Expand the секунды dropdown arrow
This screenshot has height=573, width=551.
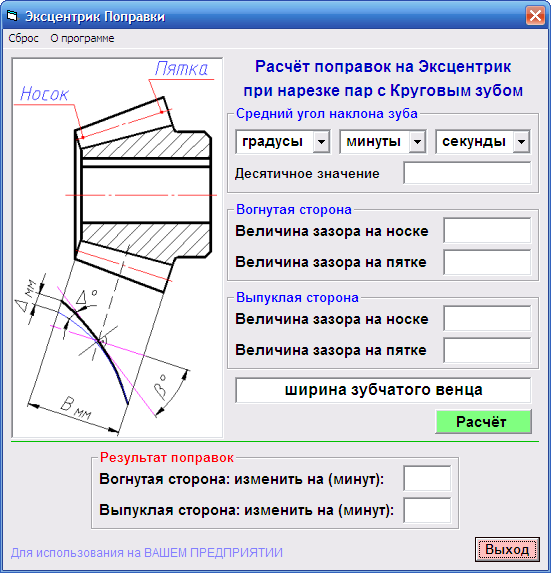click(521, 141)
